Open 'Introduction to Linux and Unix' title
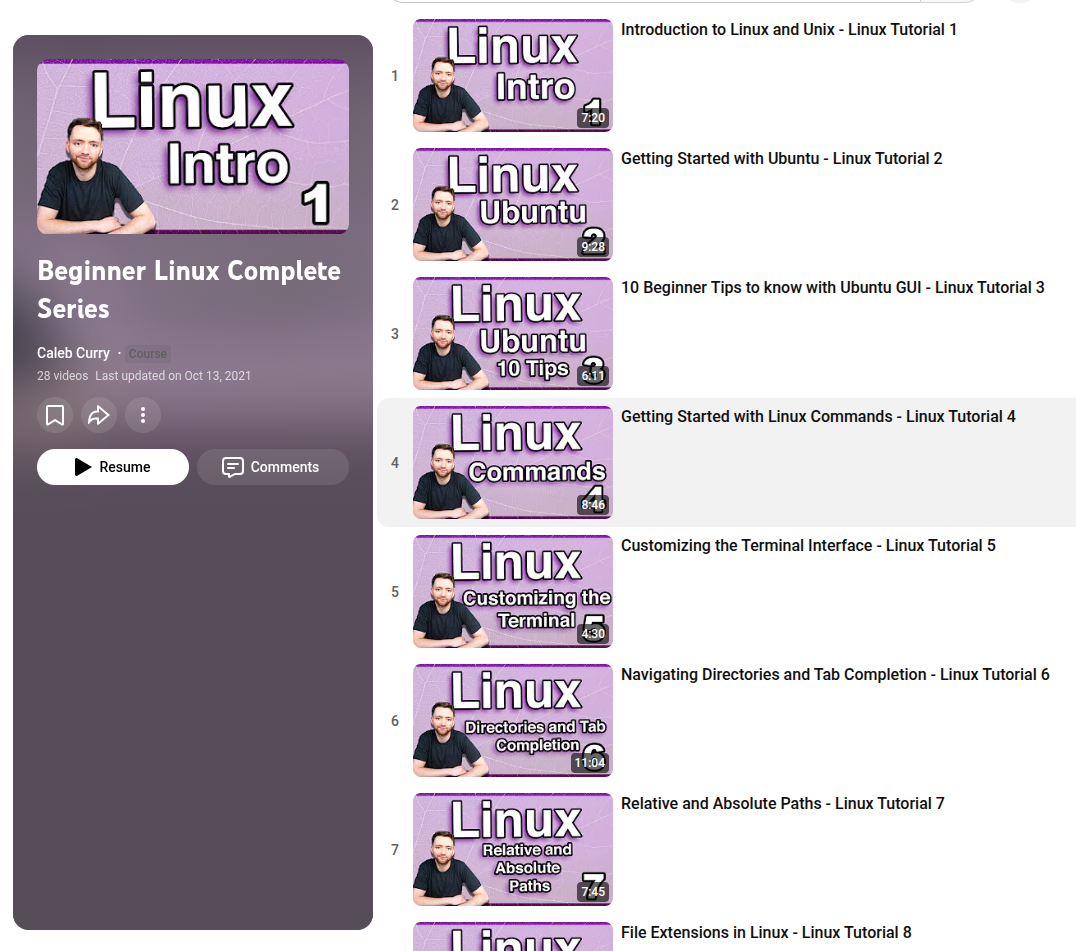 coord(788,30)
